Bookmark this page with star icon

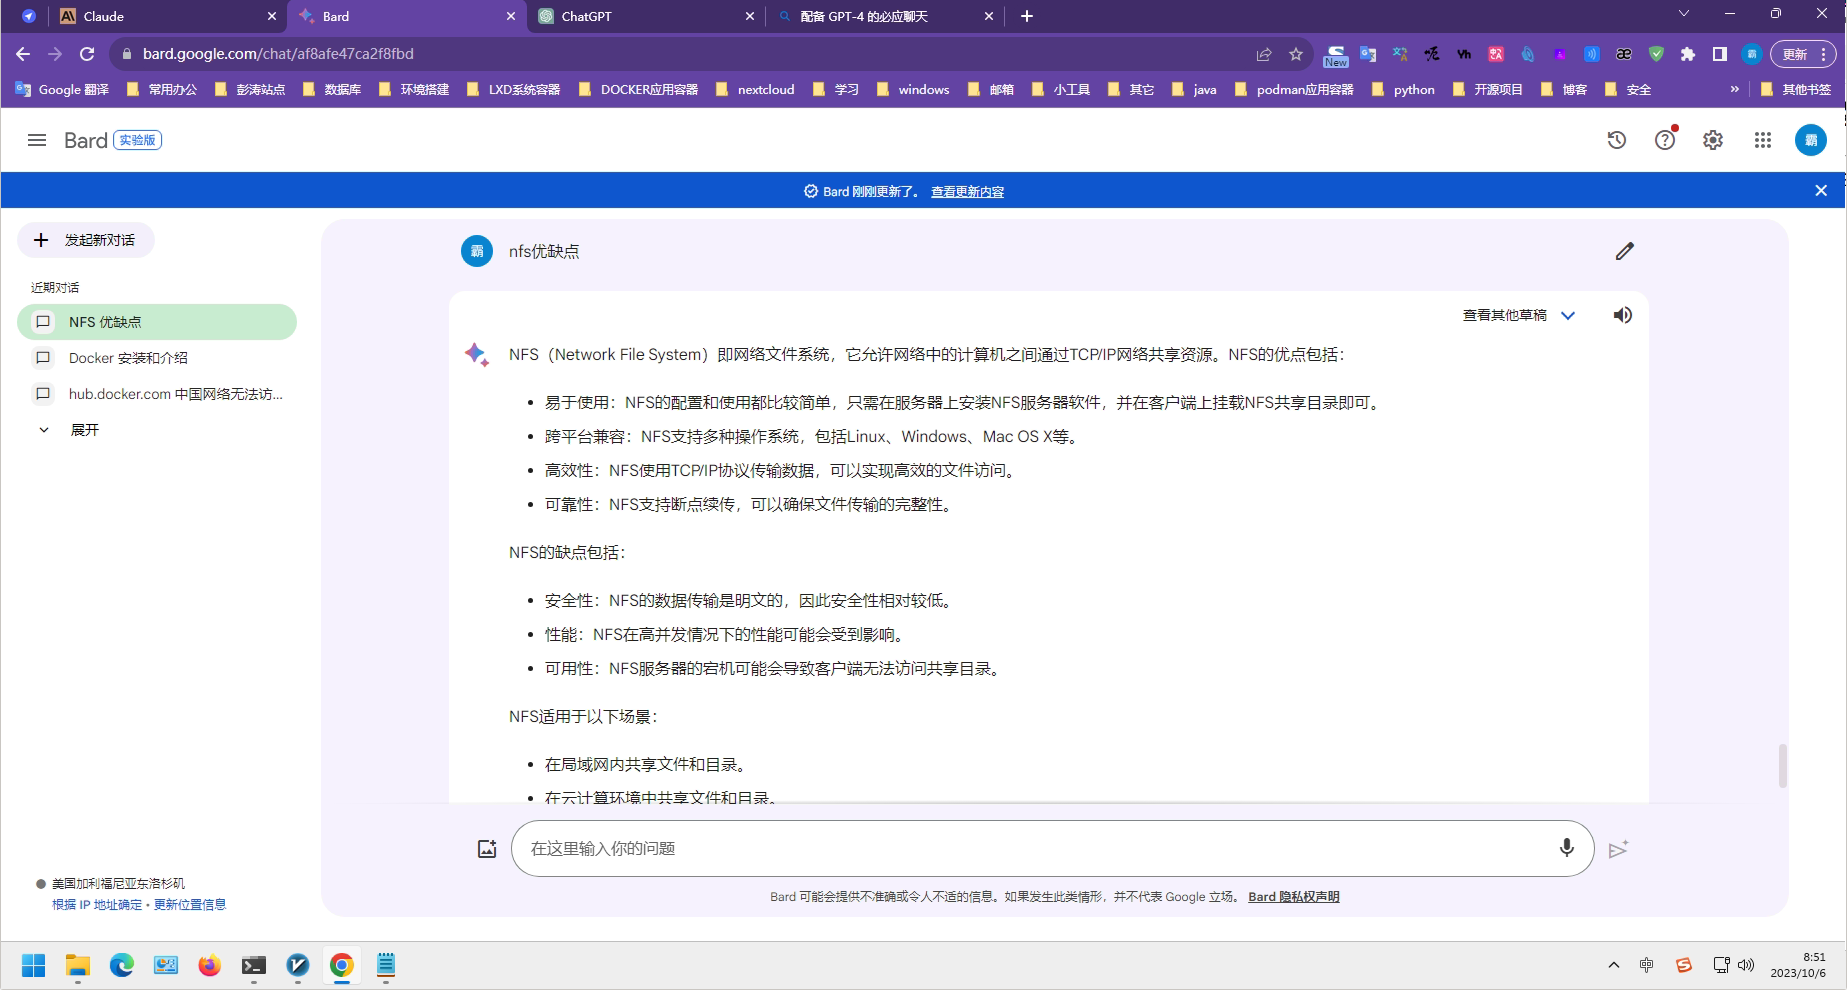click(1296, 54)
